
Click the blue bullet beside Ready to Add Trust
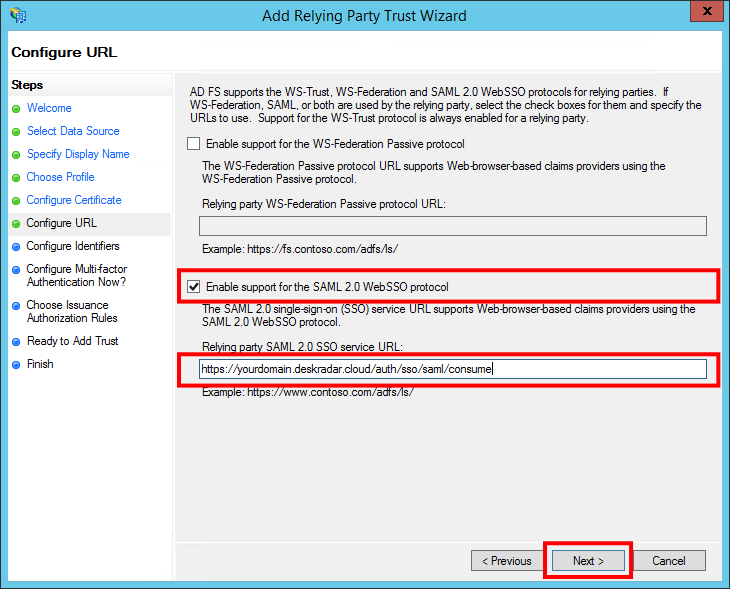click(16, 342)
